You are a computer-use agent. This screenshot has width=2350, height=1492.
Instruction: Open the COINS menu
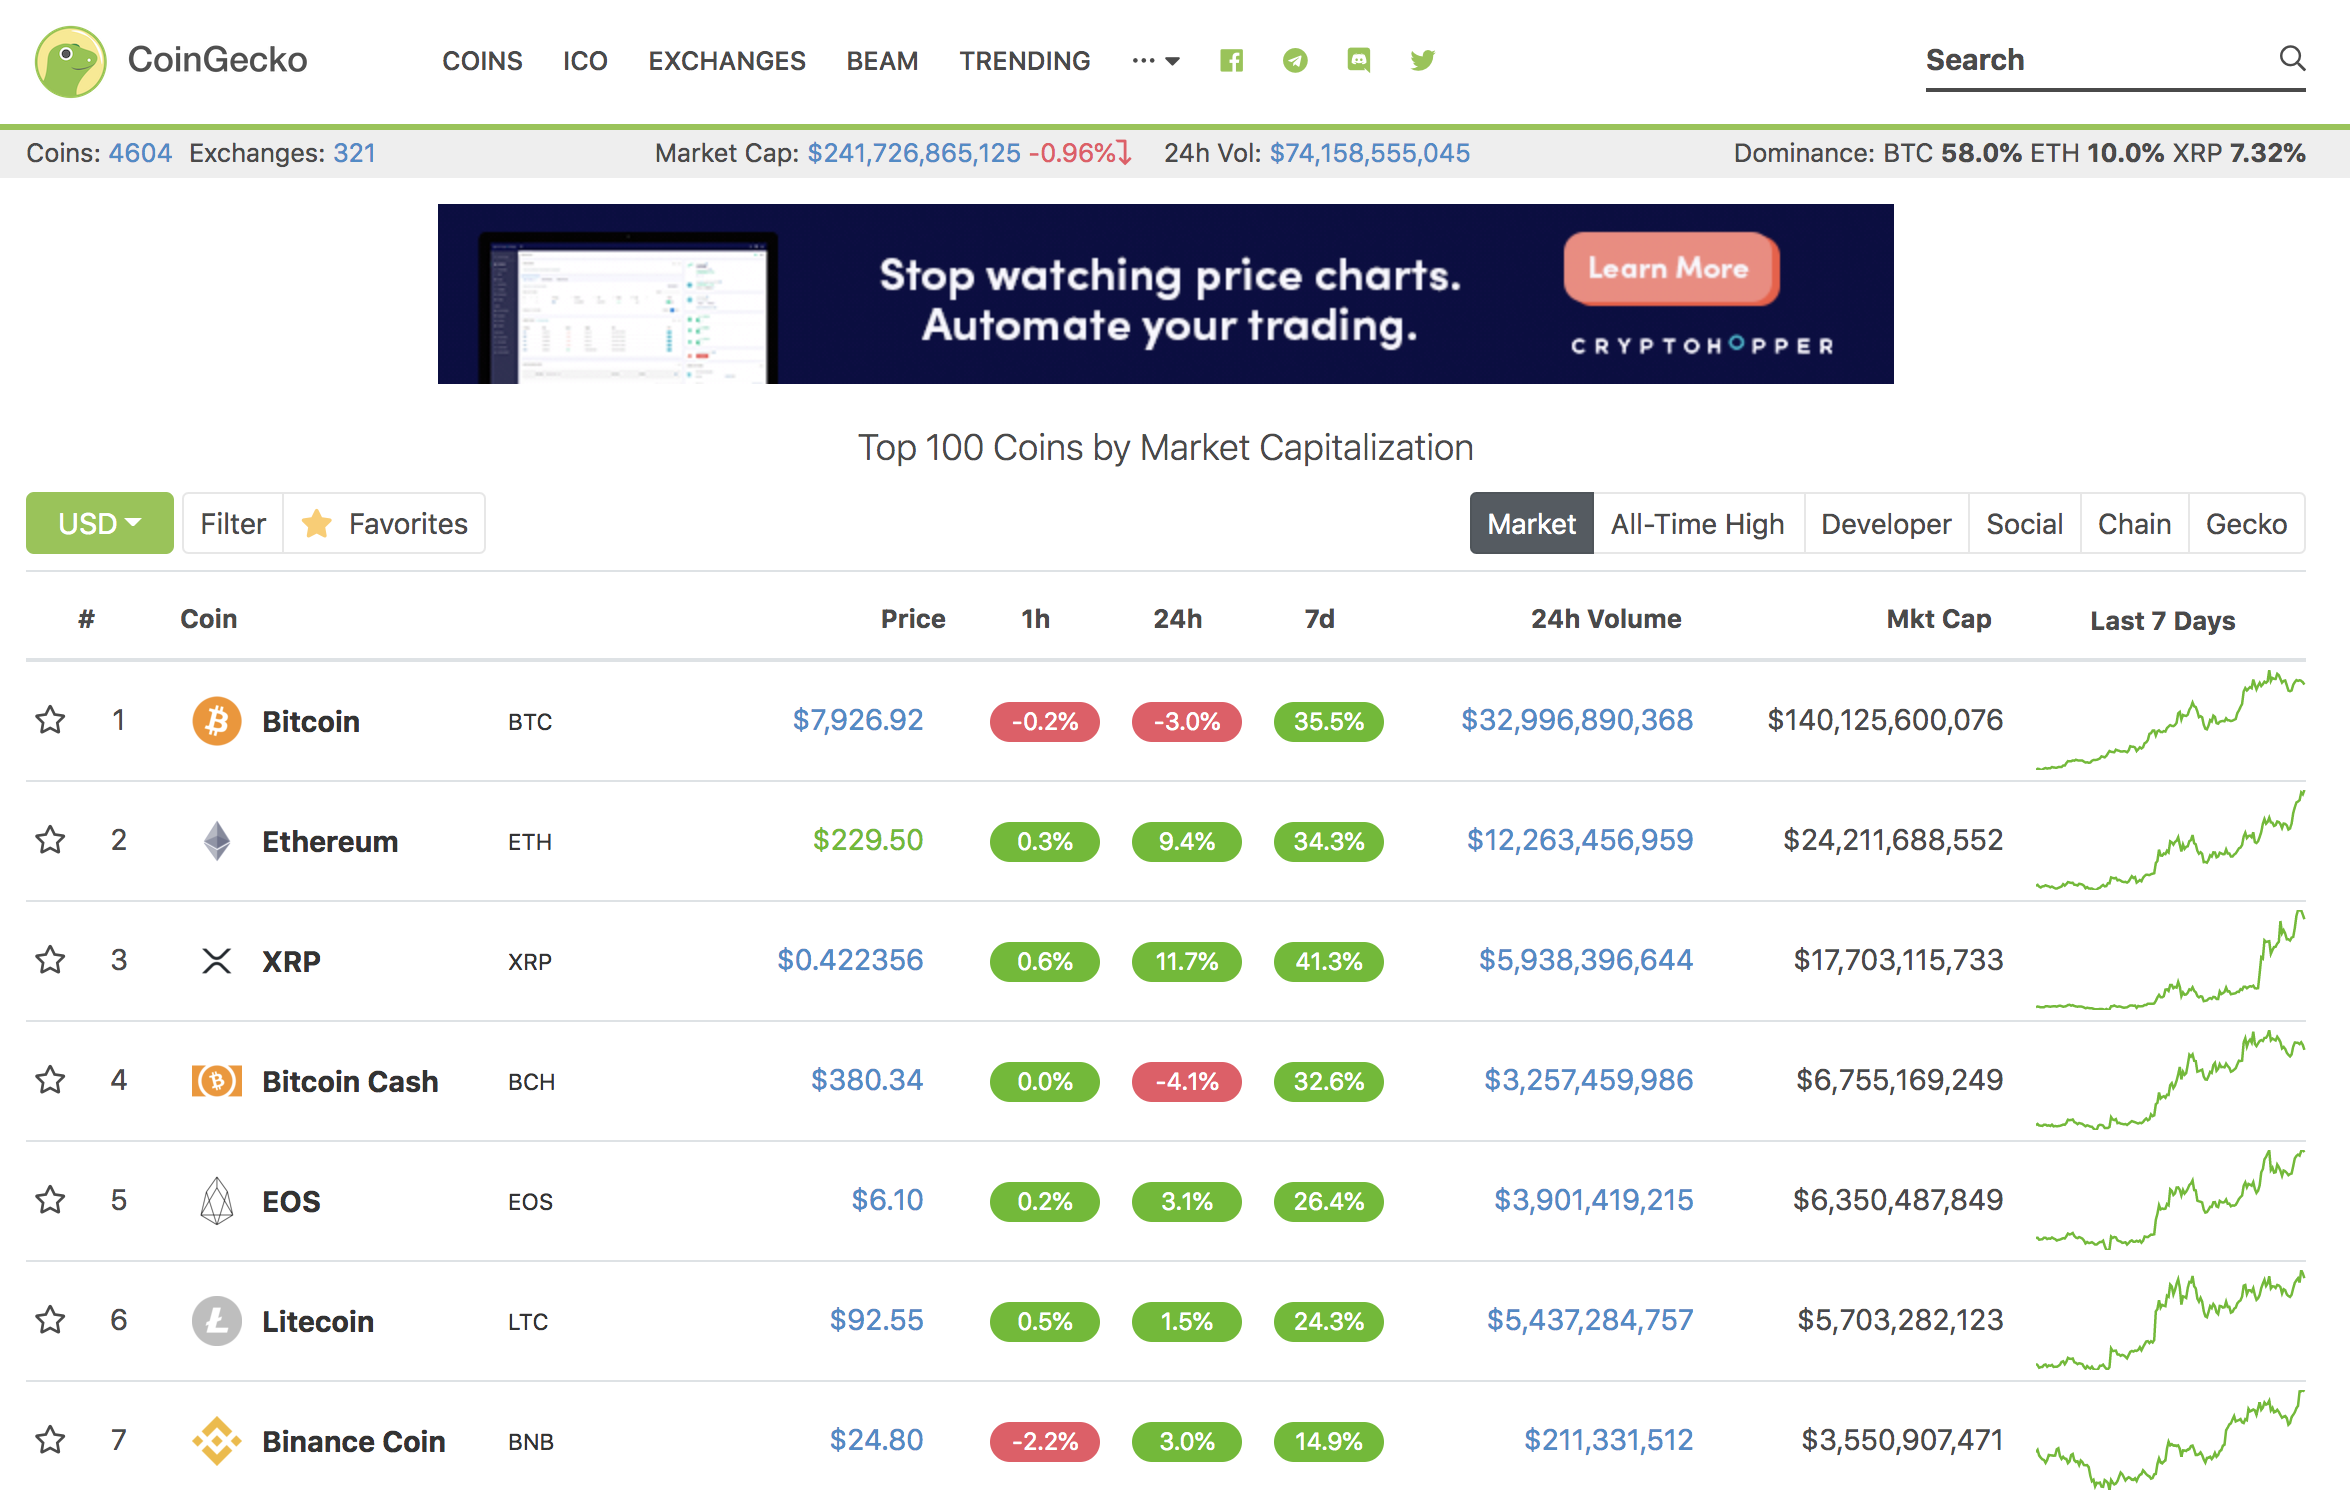(482, 61)
